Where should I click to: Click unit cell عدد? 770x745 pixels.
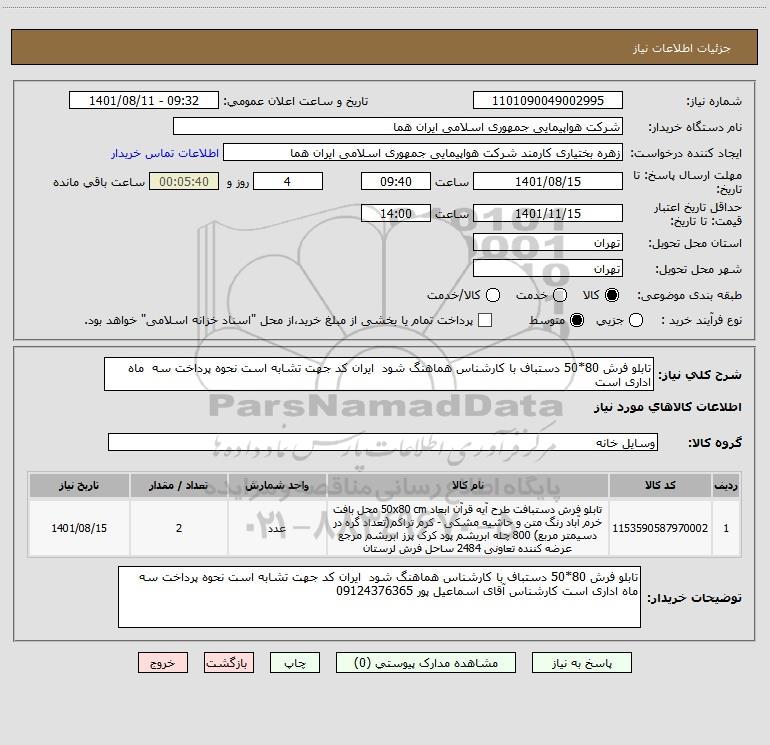point(277,528)
